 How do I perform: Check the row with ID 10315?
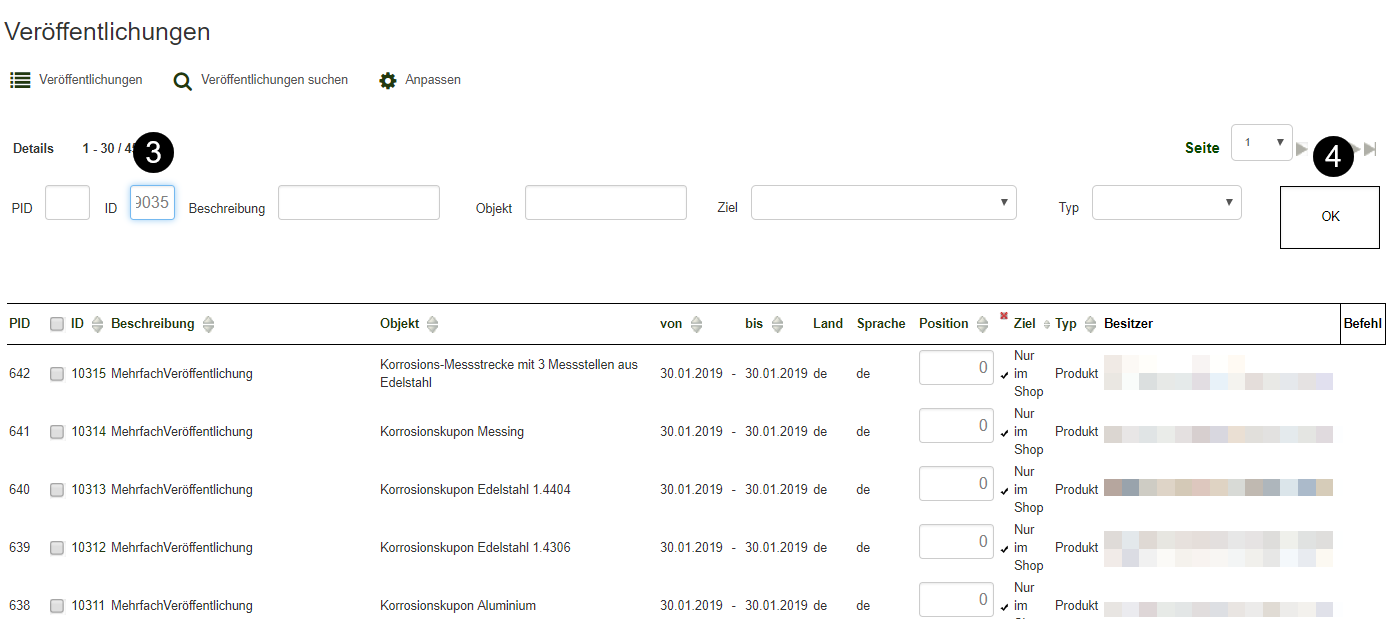[x=57, y=374]
